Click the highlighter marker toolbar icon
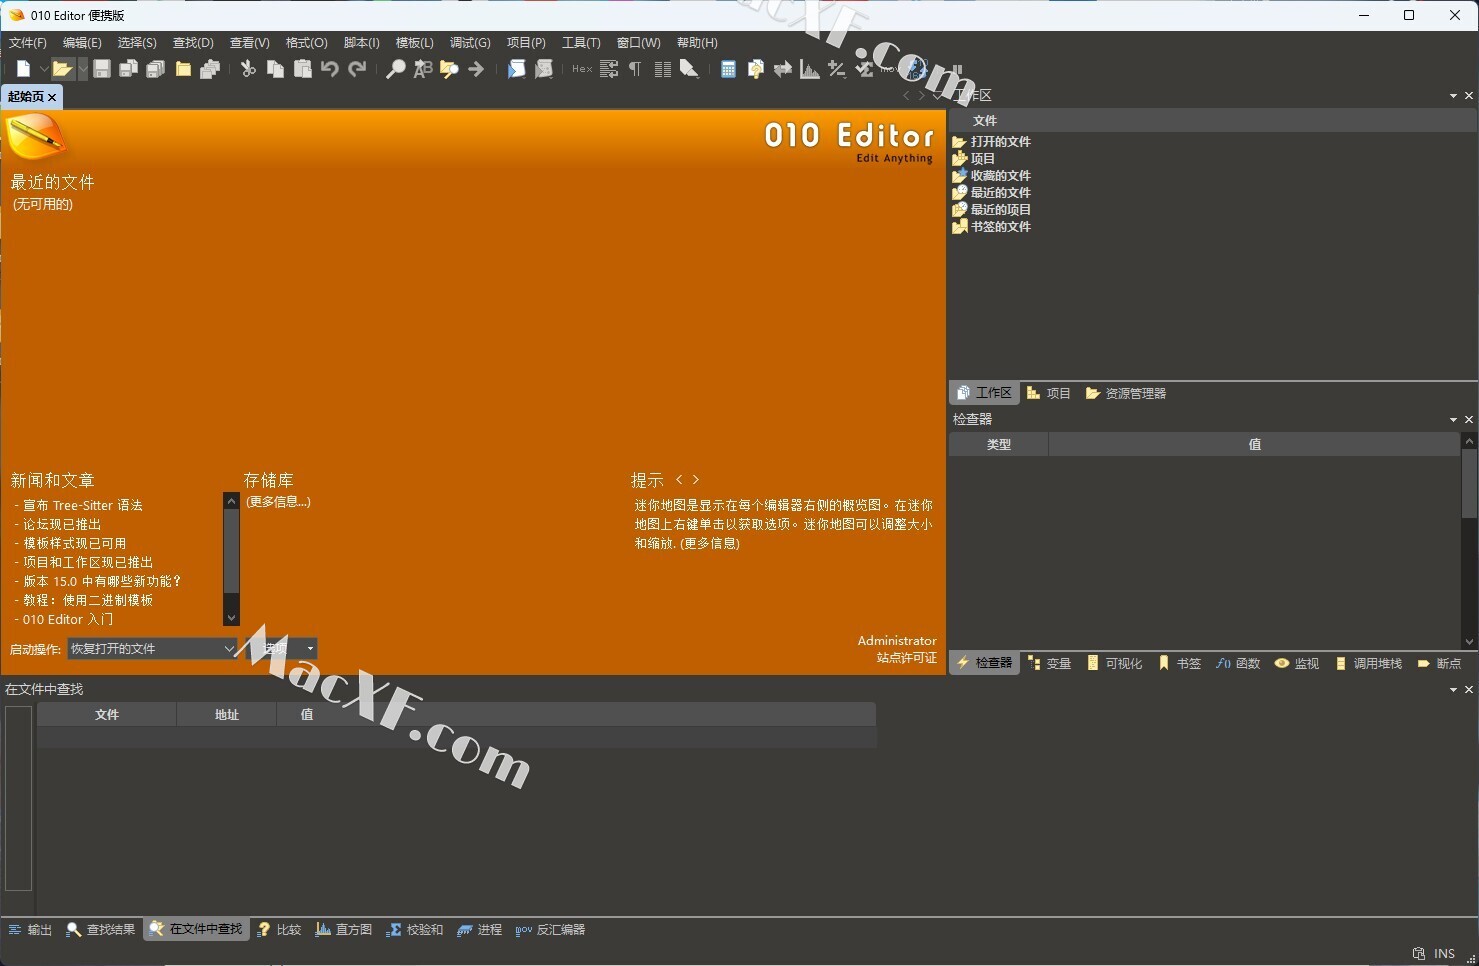This screenshot has width=1479, height=966. click(x=689, y=69)
